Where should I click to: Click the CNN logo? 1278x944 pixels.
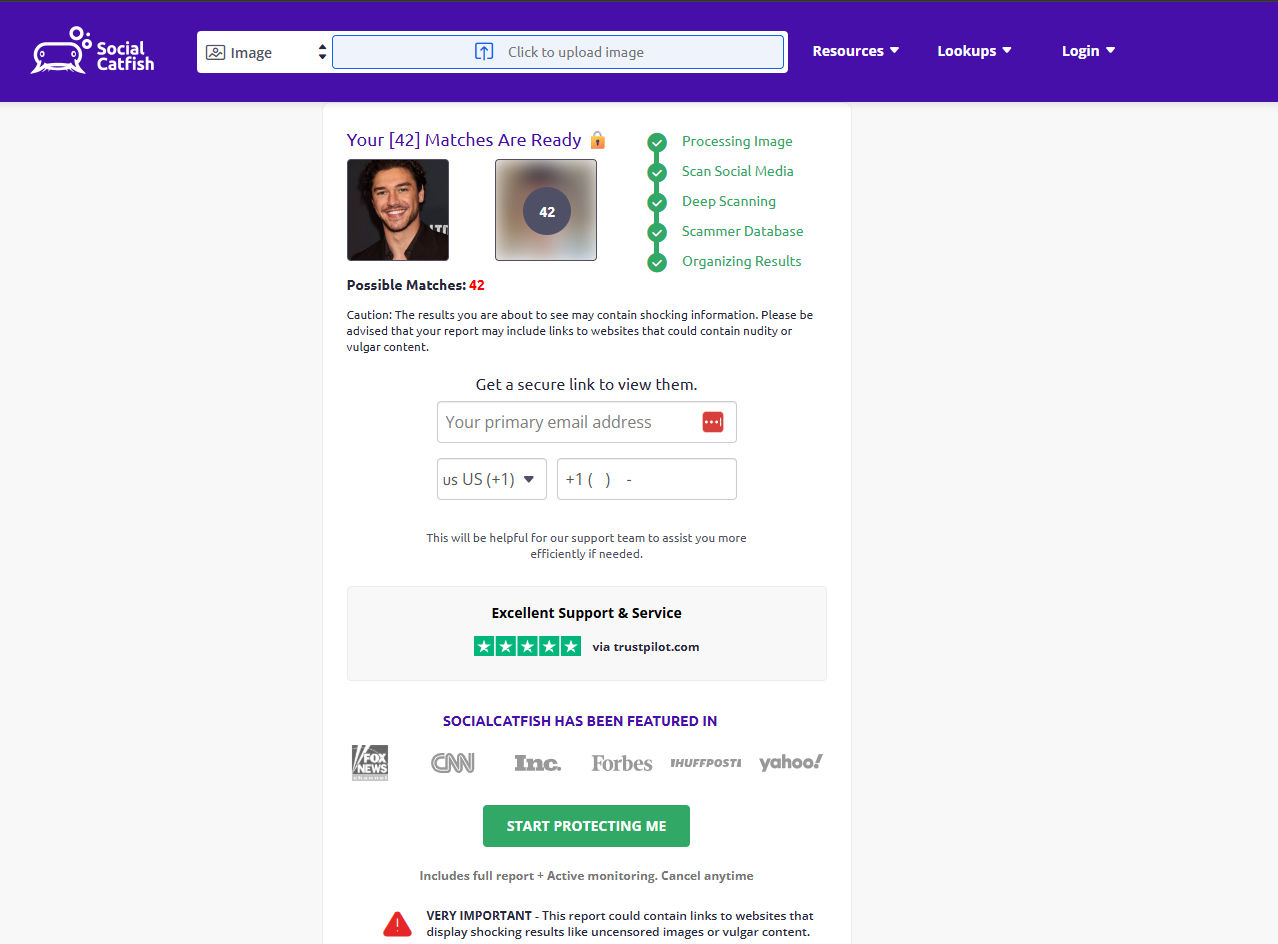pos(453,763)
